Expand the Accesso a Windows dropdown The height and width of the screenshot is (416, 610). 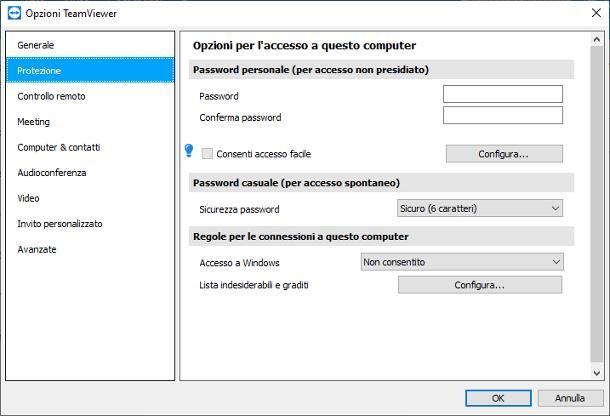coord(462,262)
